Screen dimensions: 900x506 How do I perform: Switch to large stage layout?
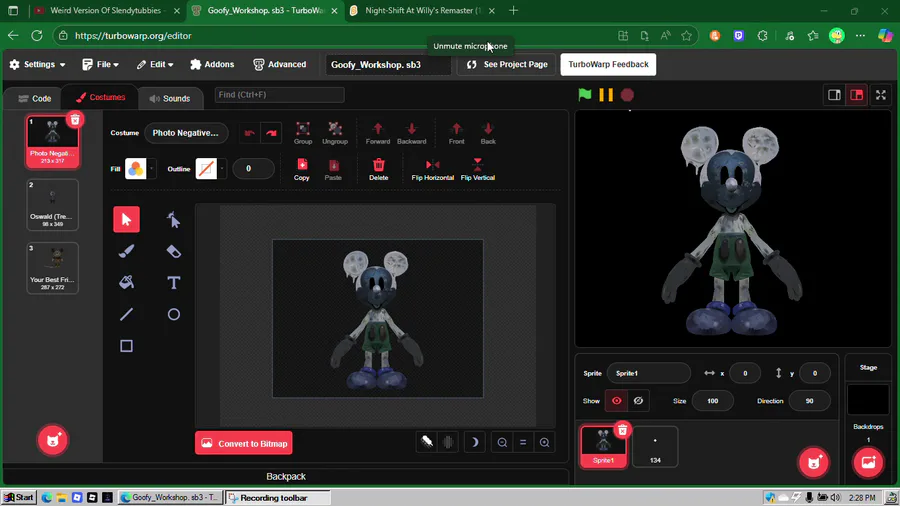pos(856,95)
